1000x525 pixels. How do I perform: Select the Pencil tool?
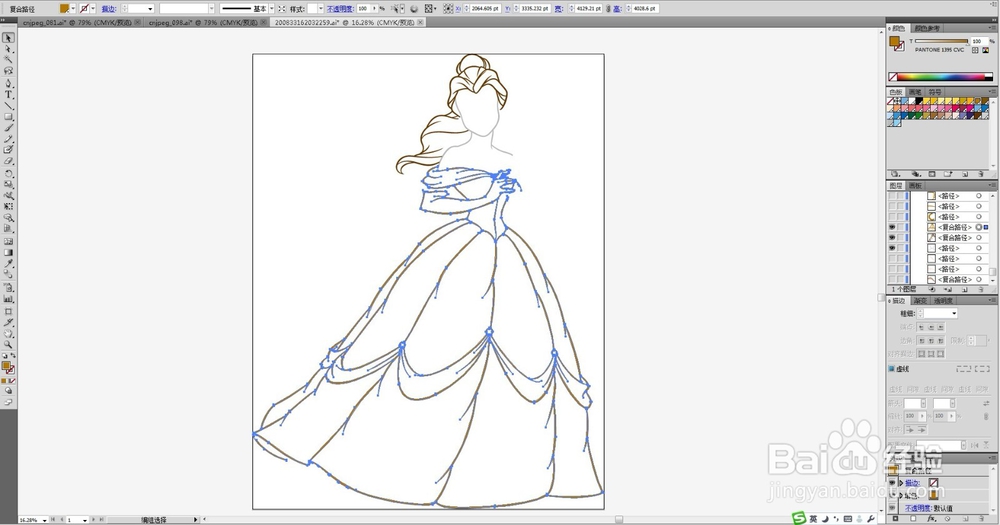pyautogui.click(x=8, y=139)
